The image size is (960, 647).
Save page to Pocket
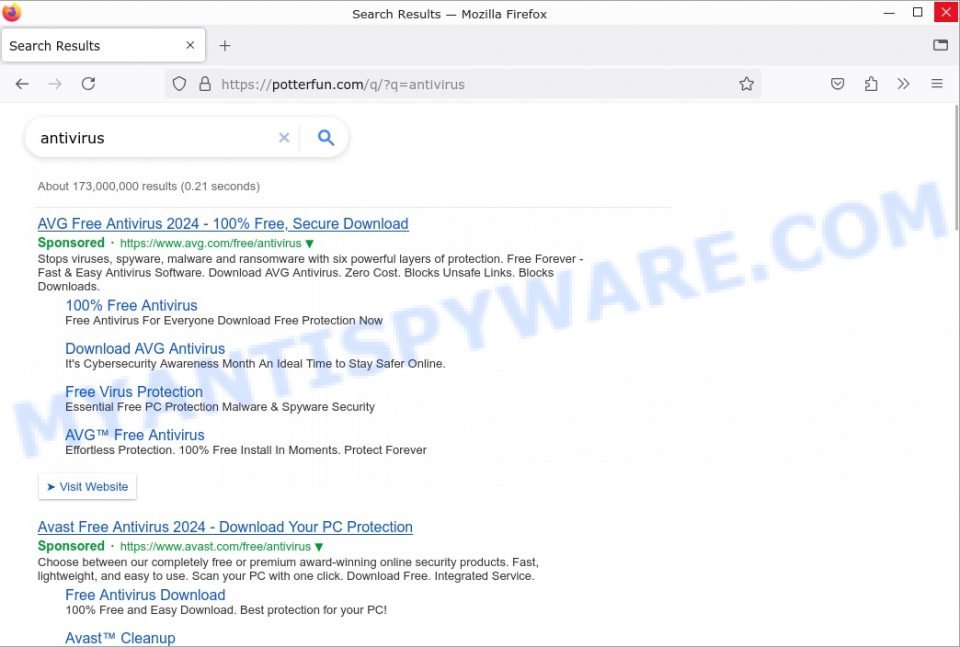tap(838, 84)
